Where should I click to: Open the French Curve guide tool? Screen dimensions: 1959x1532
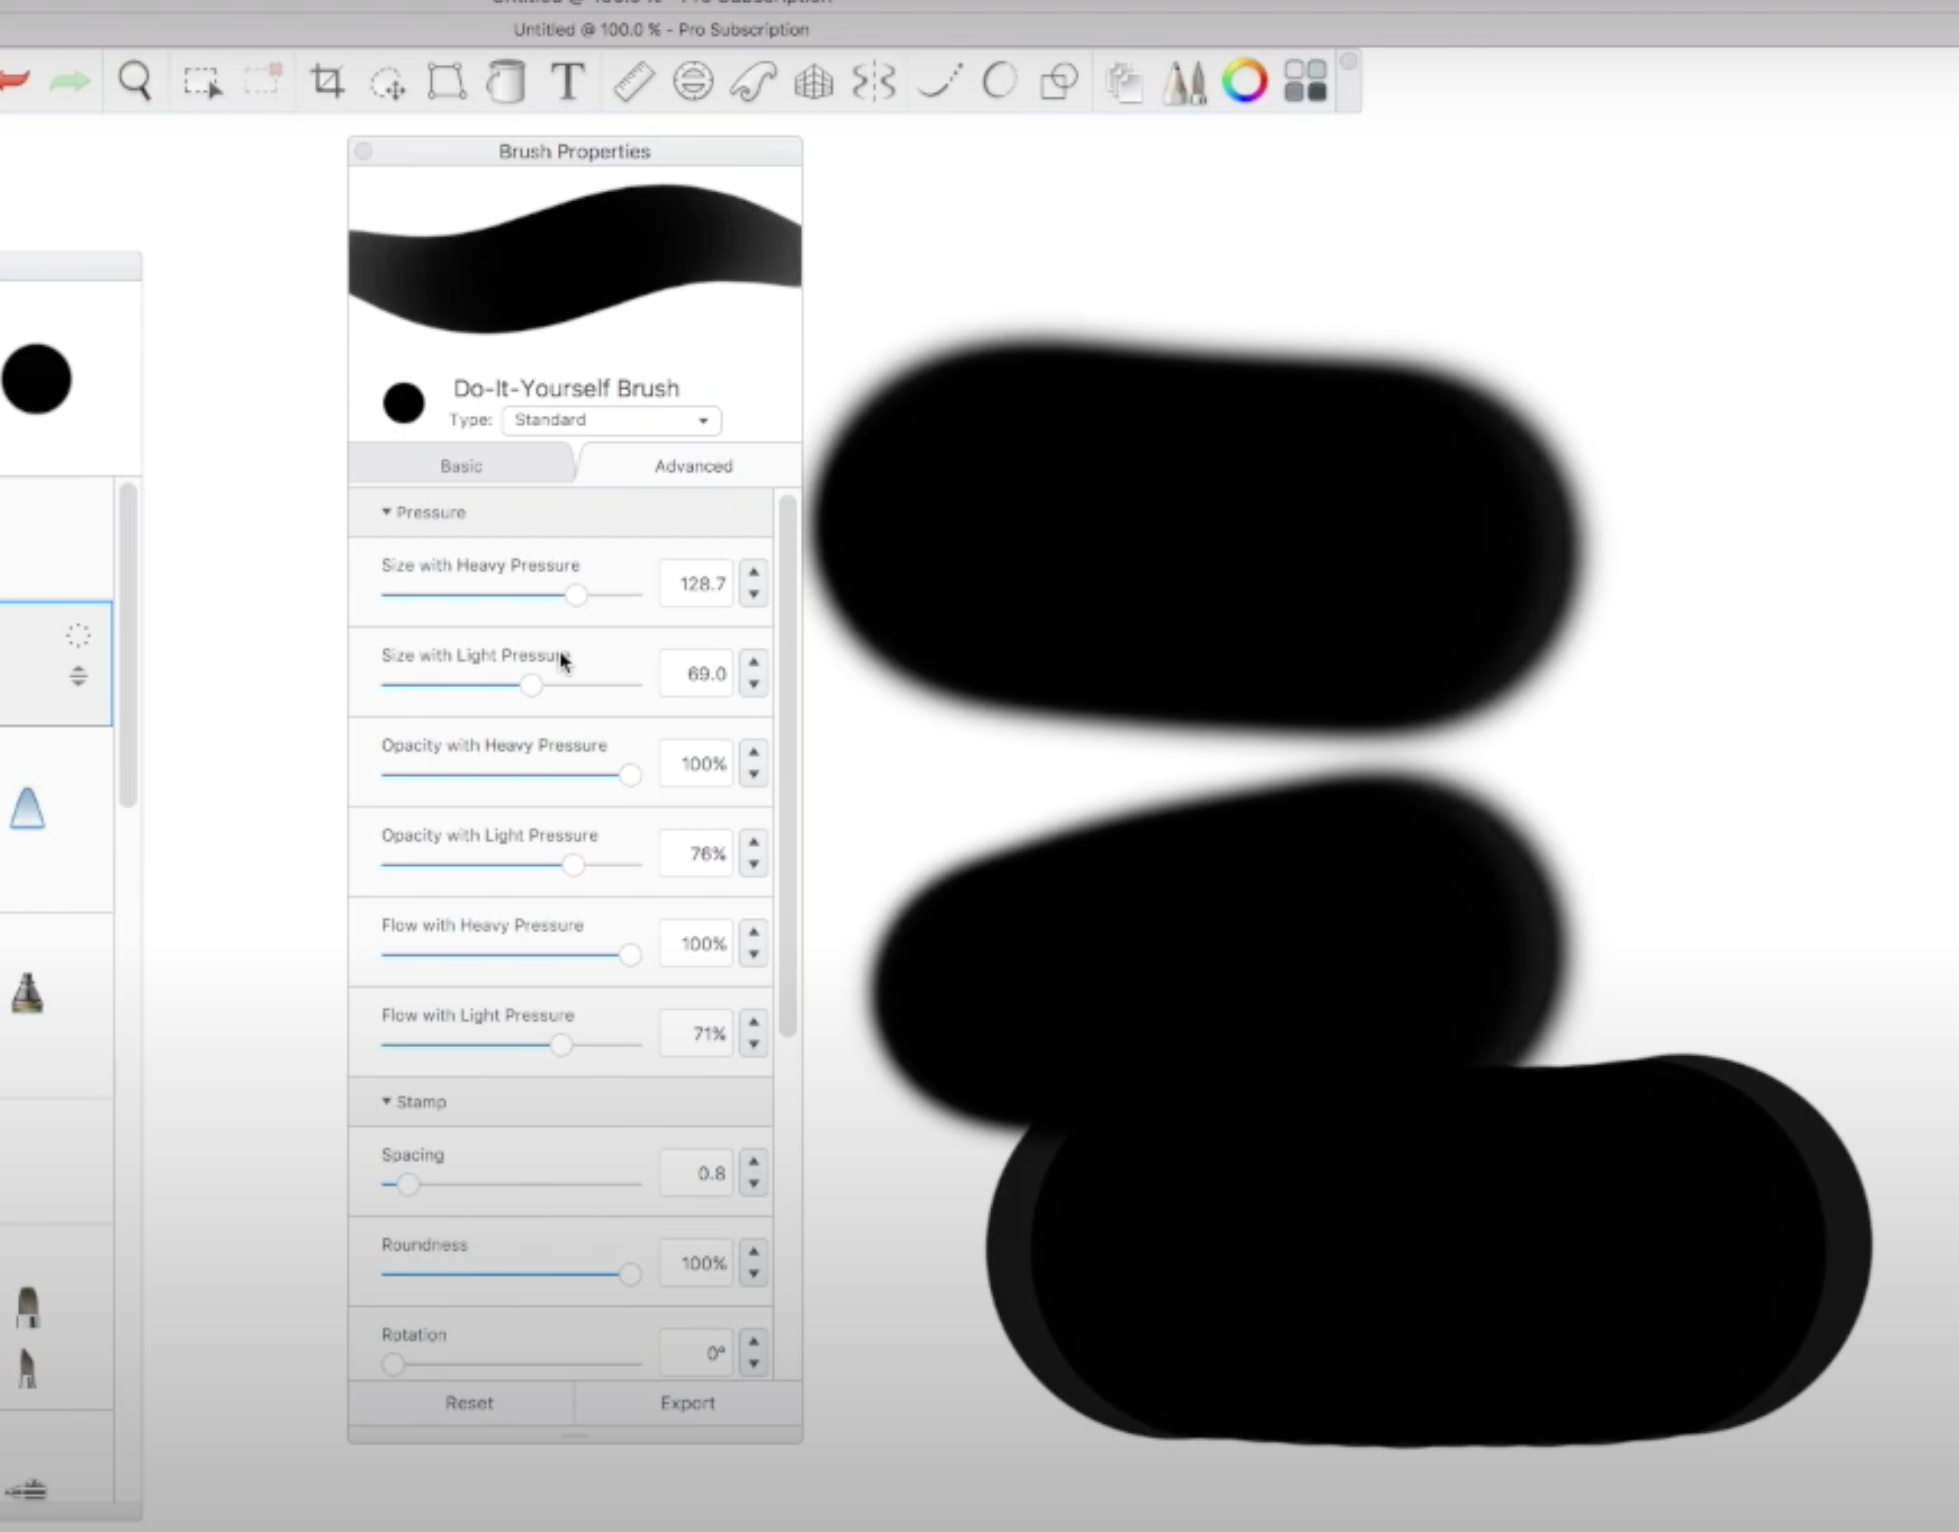pos(753,81)
